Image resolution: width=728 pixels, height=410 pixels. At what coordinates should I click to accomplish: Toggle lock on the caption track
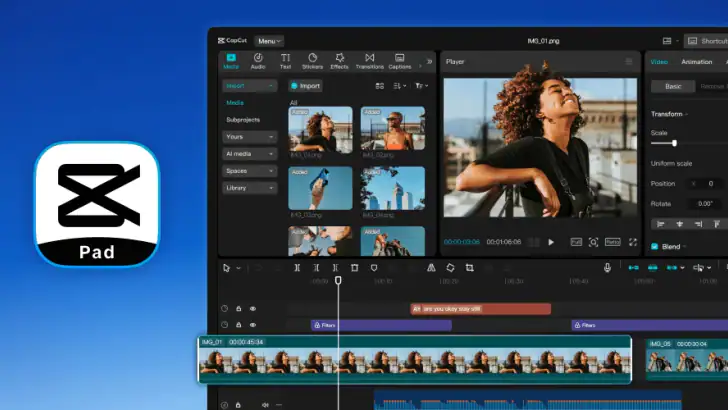point(239,308)
